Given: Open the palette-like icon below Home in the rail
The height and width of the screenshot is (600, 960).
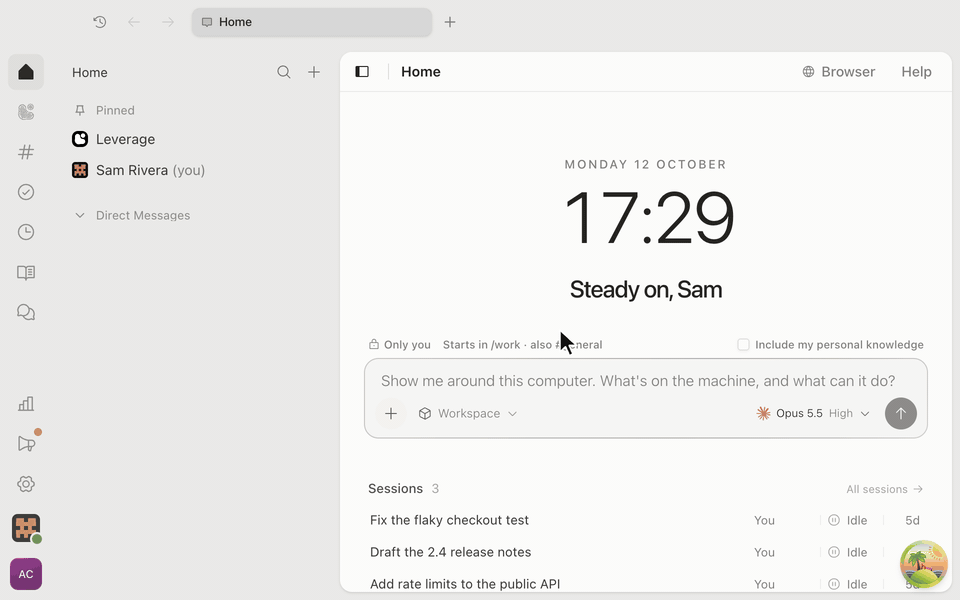Looking at the screenshot, I should [26, 112].
